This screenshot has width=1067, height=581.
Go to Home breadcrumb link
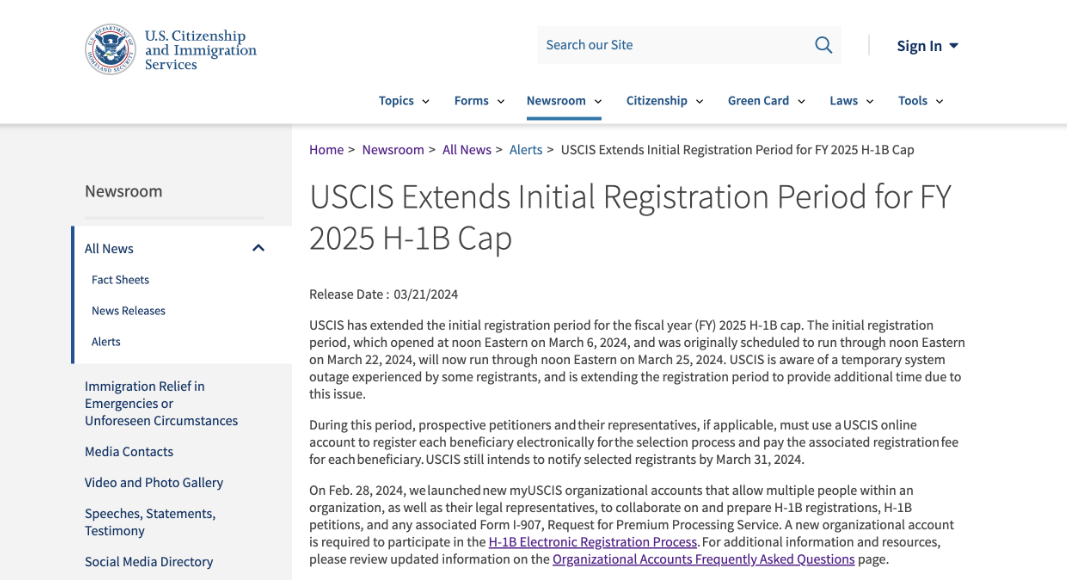pos(326,150)
